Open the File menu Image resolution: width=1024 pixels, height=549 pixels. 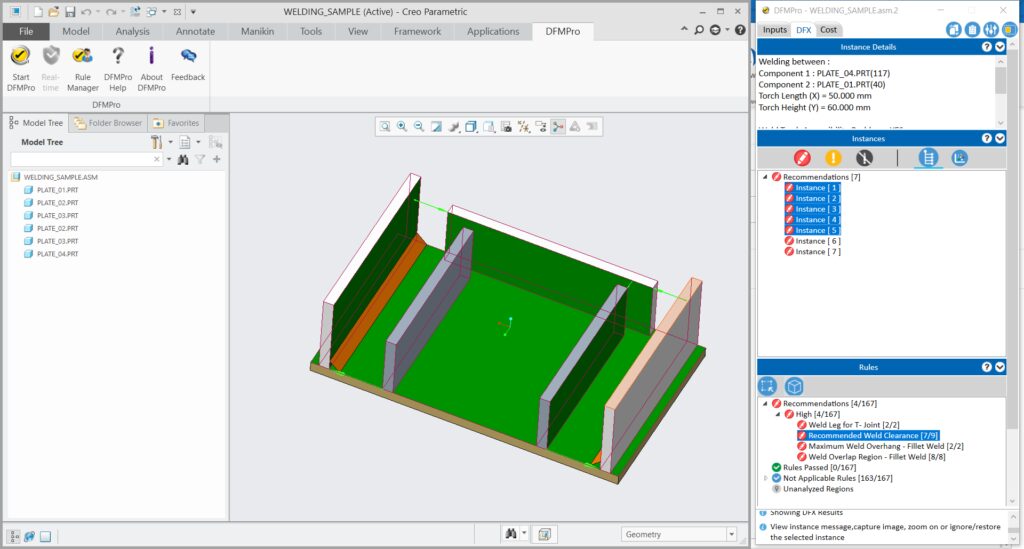pos(26,31)
